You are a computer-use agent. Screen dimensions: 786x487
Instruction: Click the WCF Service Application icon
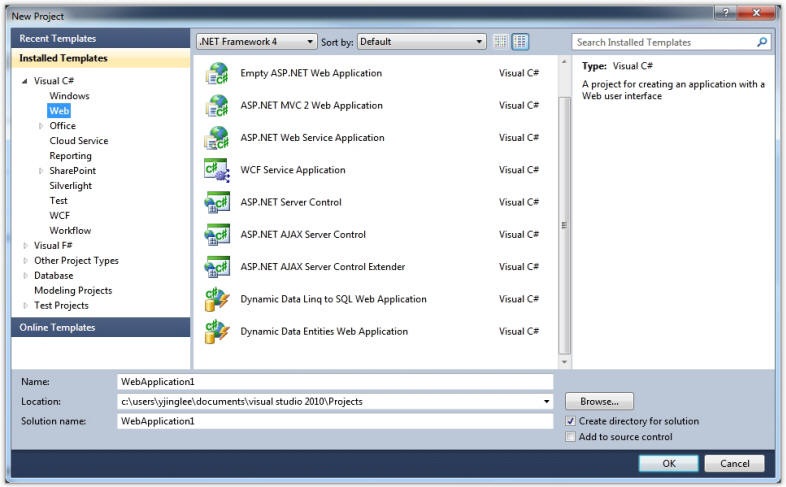click(x=217, y=170)
